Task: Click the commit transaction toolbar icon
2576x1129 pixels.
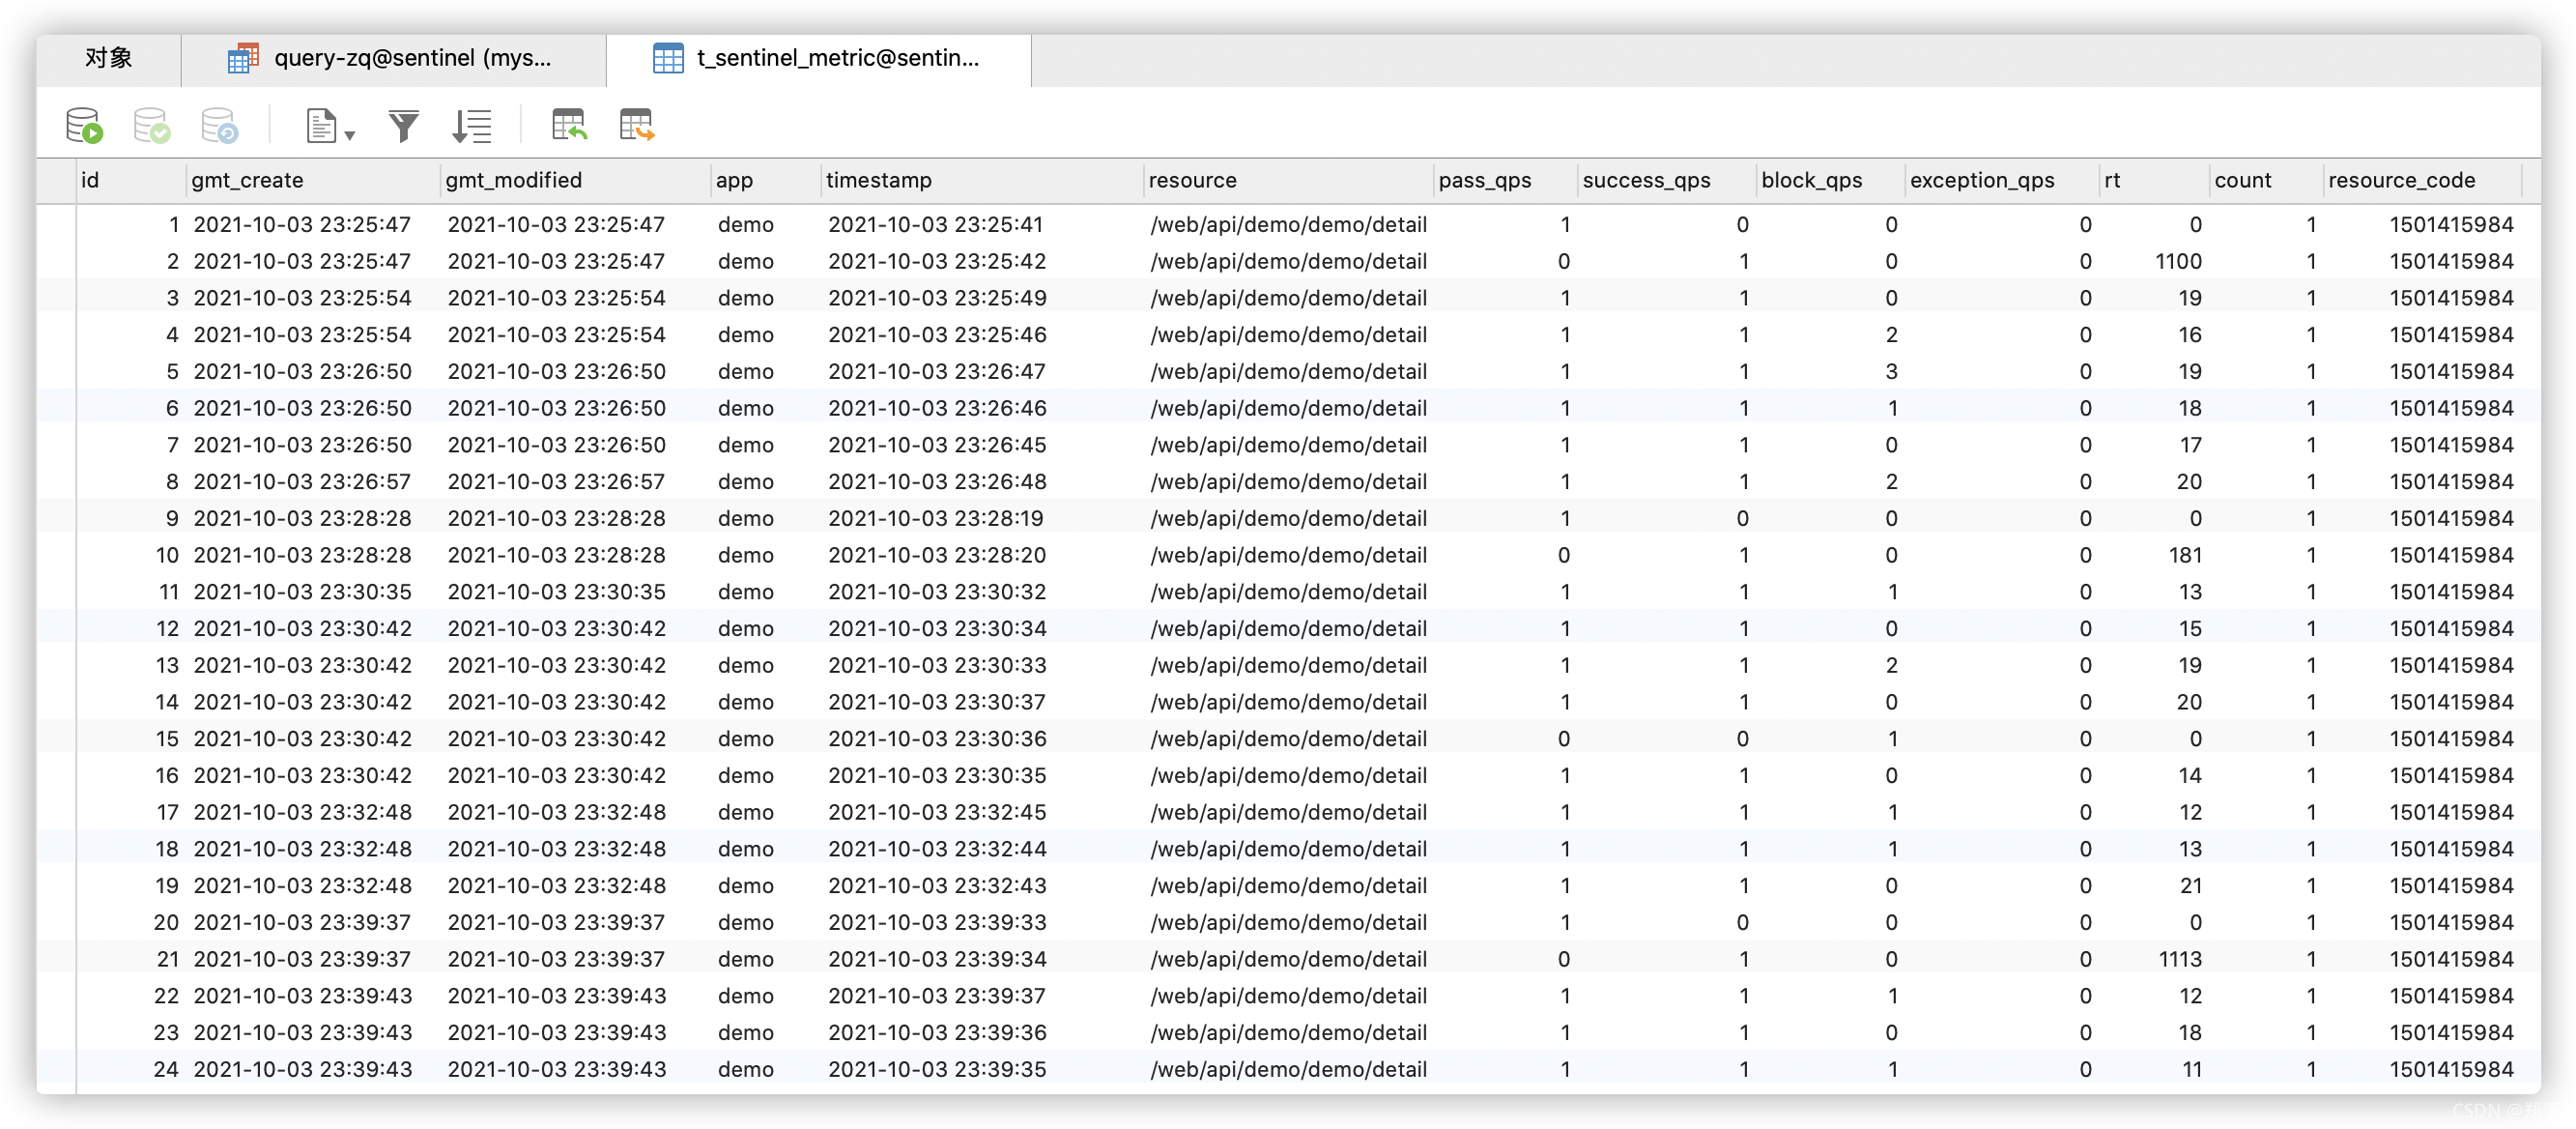Action: coord(152,126)
